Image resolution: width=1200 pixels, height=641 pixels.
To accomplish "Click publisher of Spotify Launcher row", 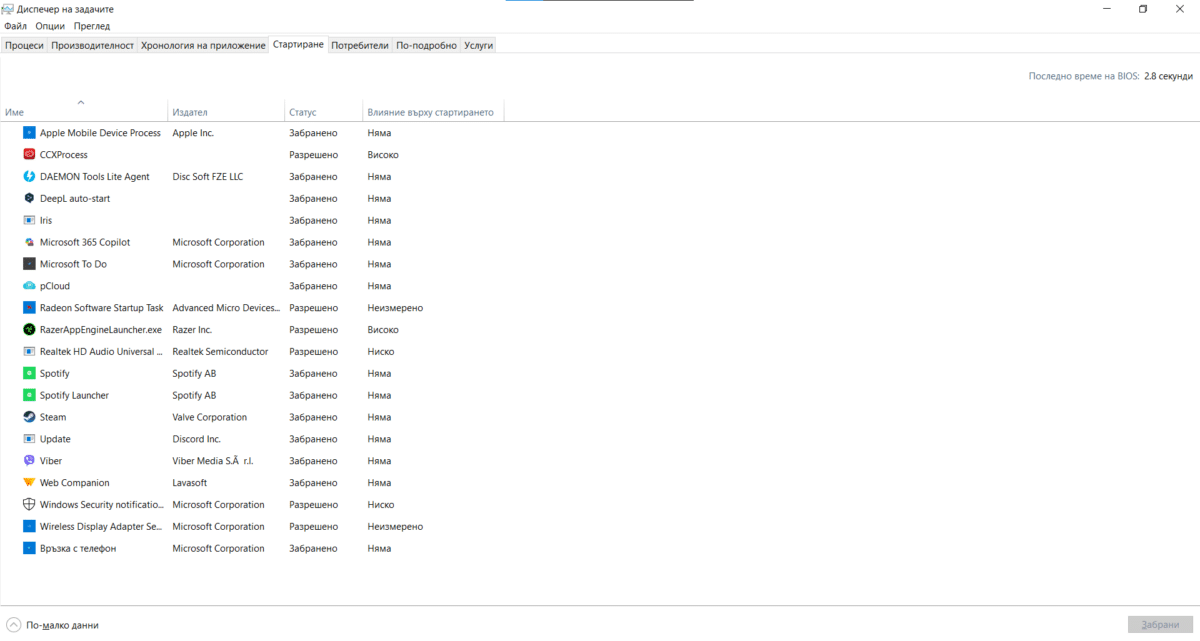I will coord(194,395).
